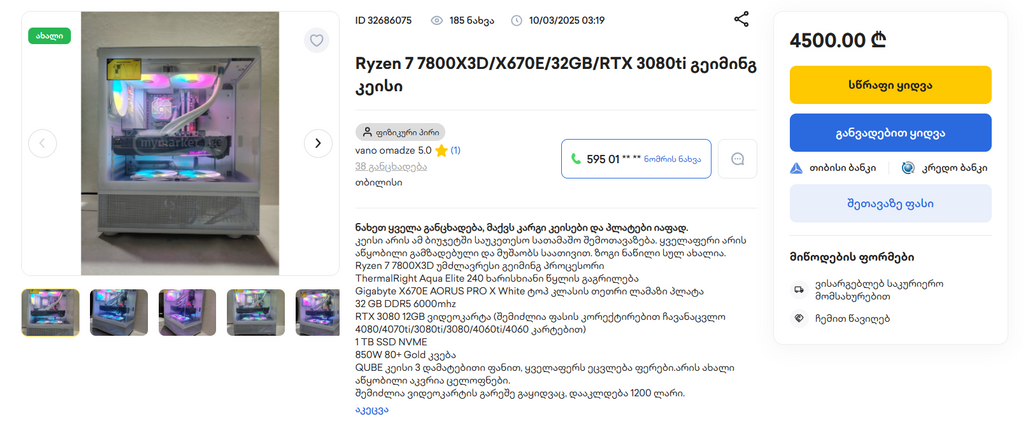Click the თიბისი ბანკი logo icon
Viewport: 1024px width, 422px height.
[795, 168]
